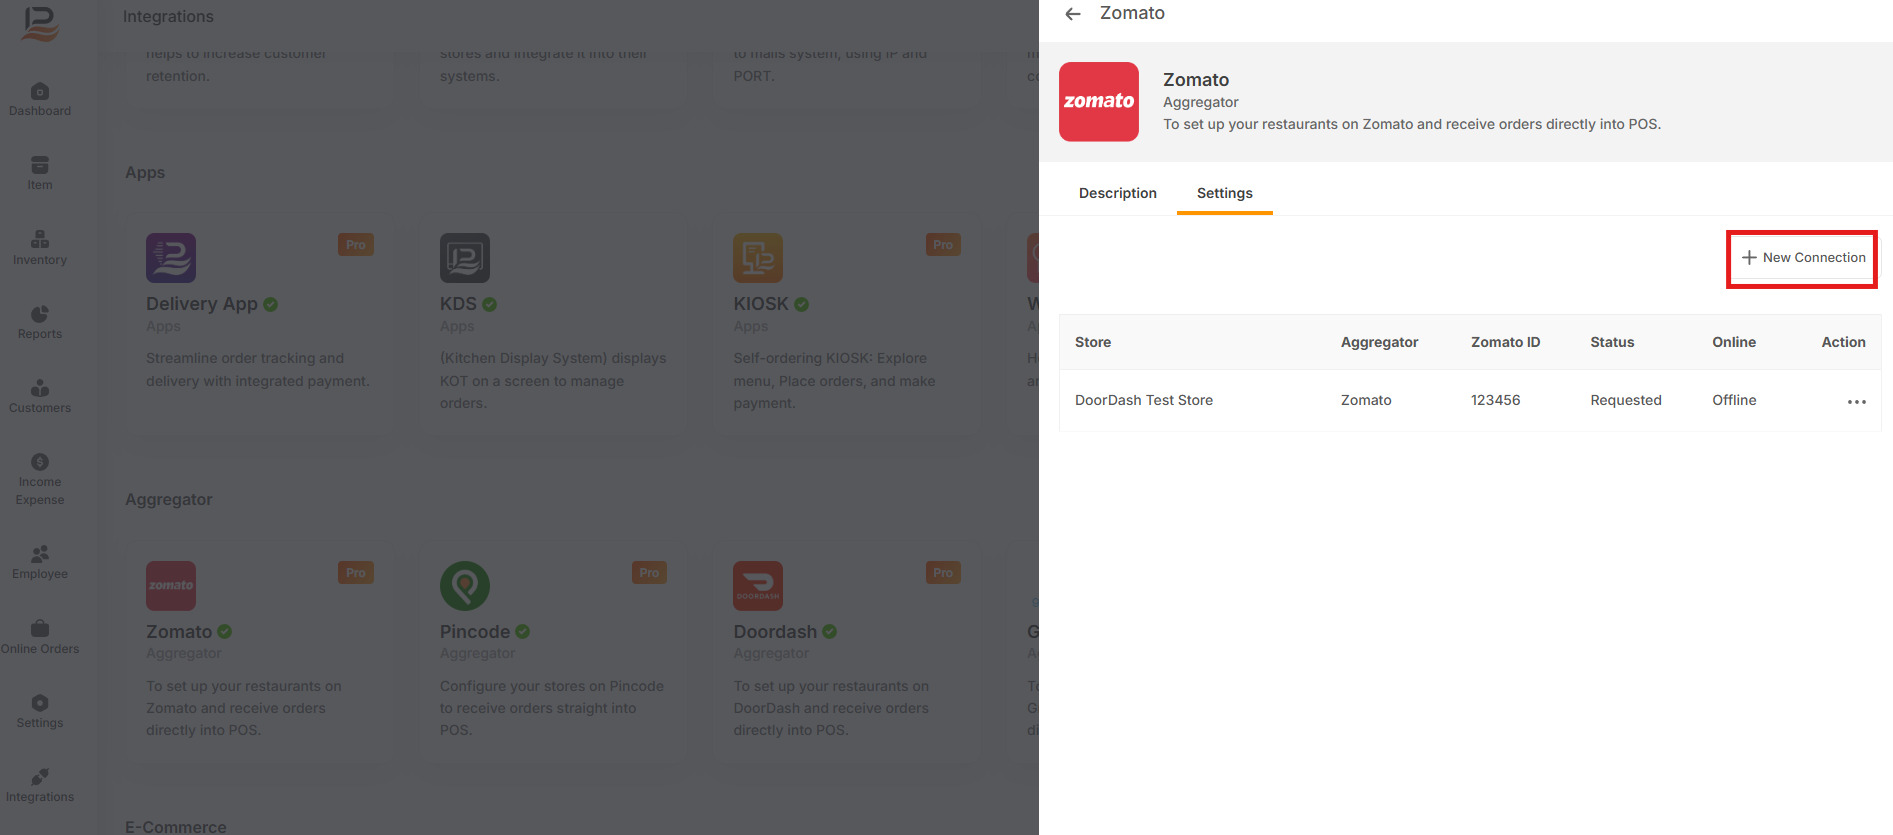Click the Aggregator column header
1893x835 pixels.
coord(1379,342)
